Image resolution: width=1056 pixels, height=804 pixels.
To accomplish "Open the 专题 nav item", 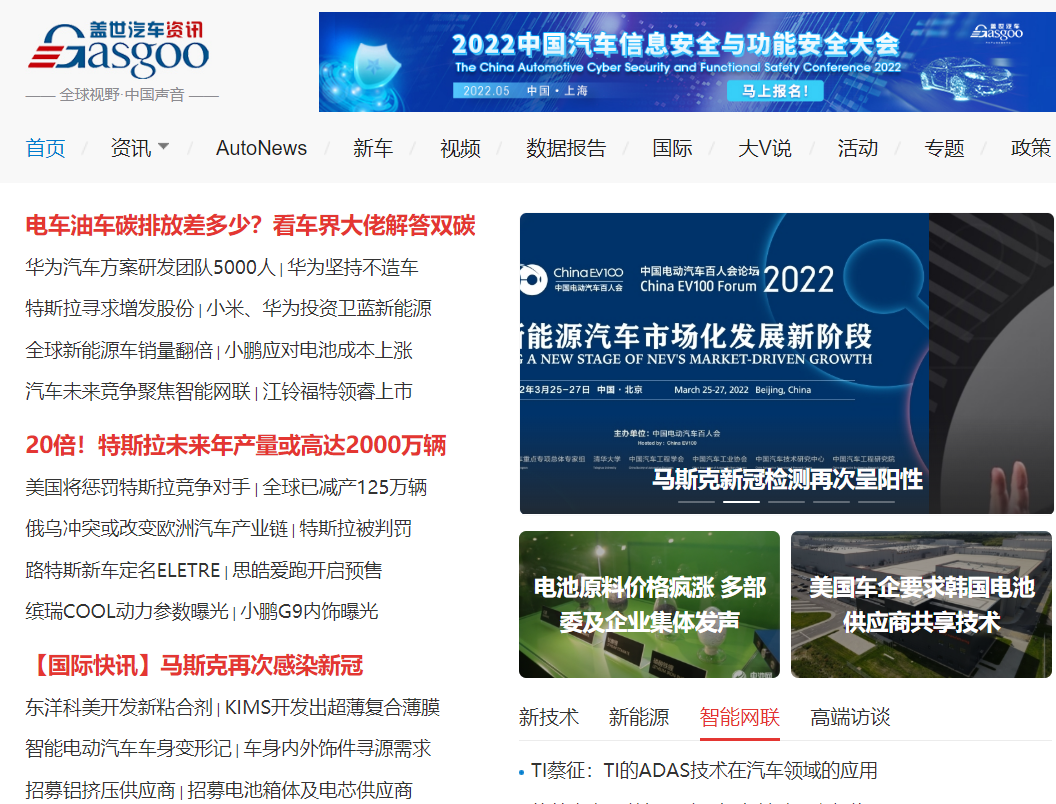I will pos(944,148).
